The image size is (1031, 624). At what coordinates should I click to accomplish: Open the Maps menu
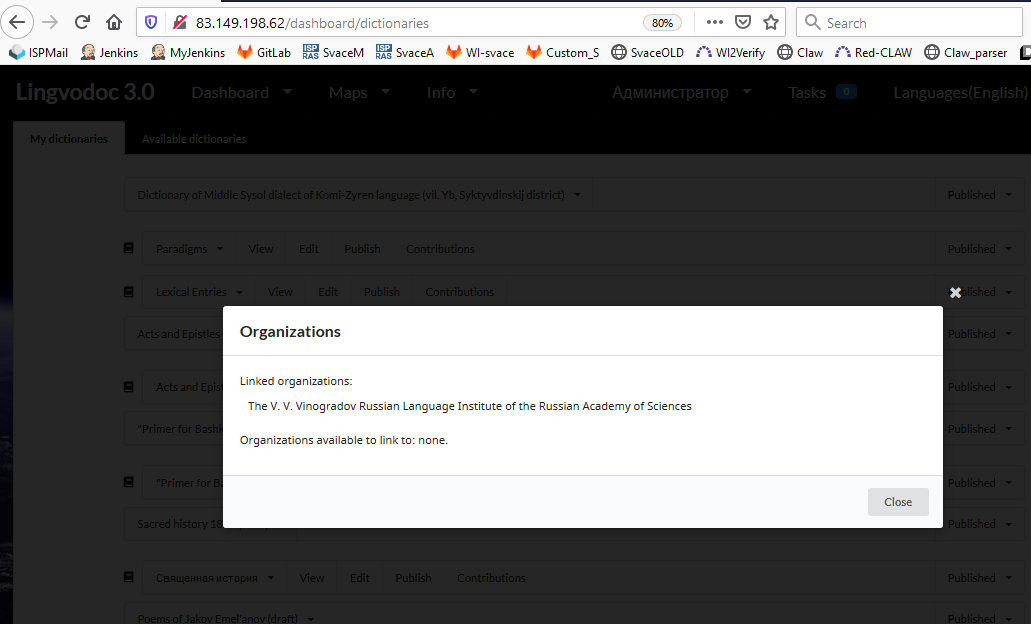point(357,91)
